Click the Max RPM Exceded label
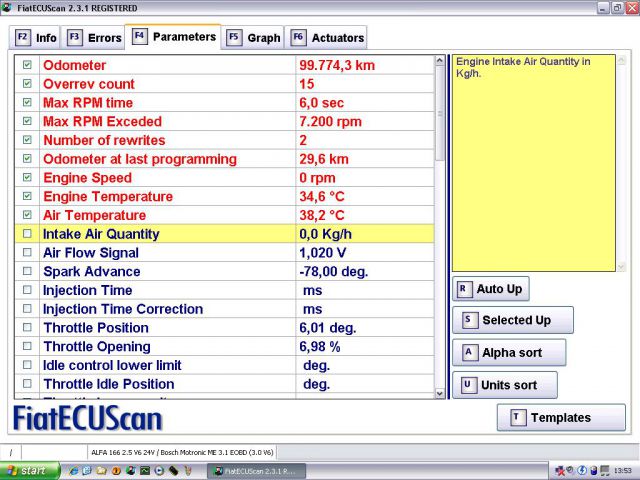This screenshot has height=480, width=640. (x=102, y=122)
